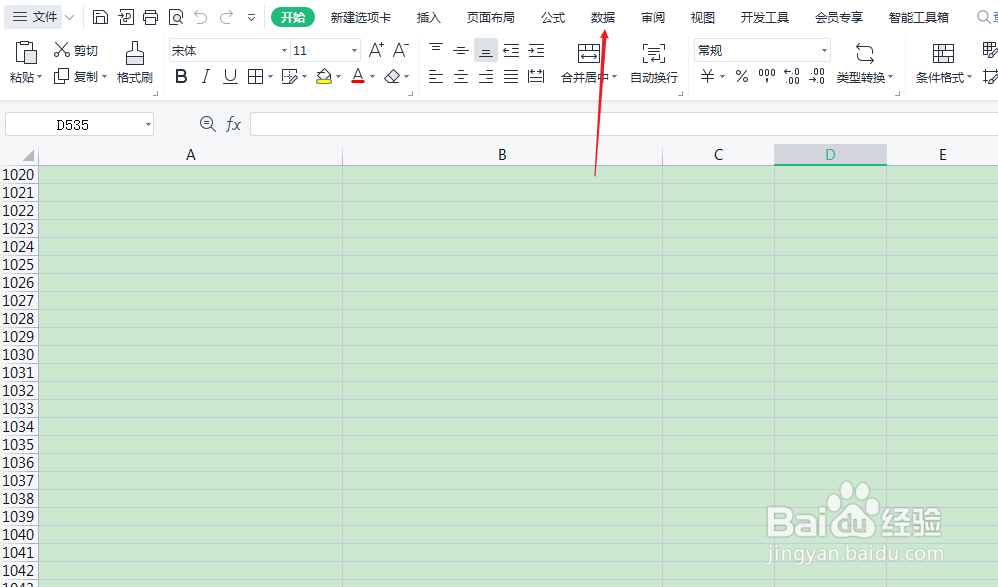Click distributed alignment icon
The width and height of the screenshot is (998, 587).
[x=537, y=77]
